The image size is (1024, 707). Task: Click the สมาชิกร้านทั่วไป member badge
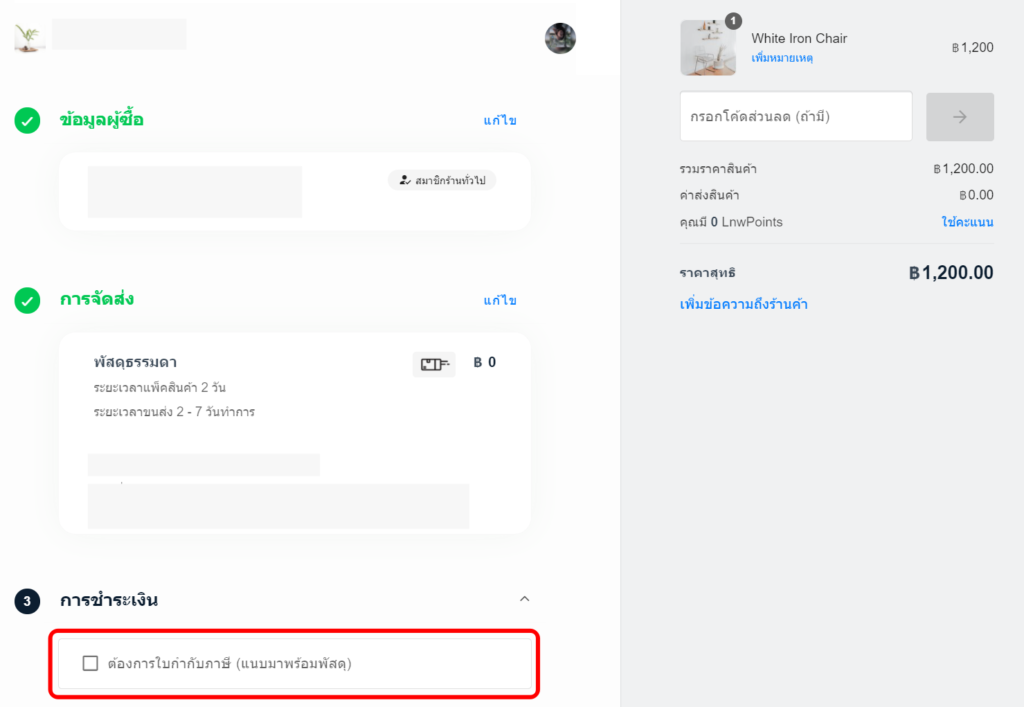pos(442,181)
